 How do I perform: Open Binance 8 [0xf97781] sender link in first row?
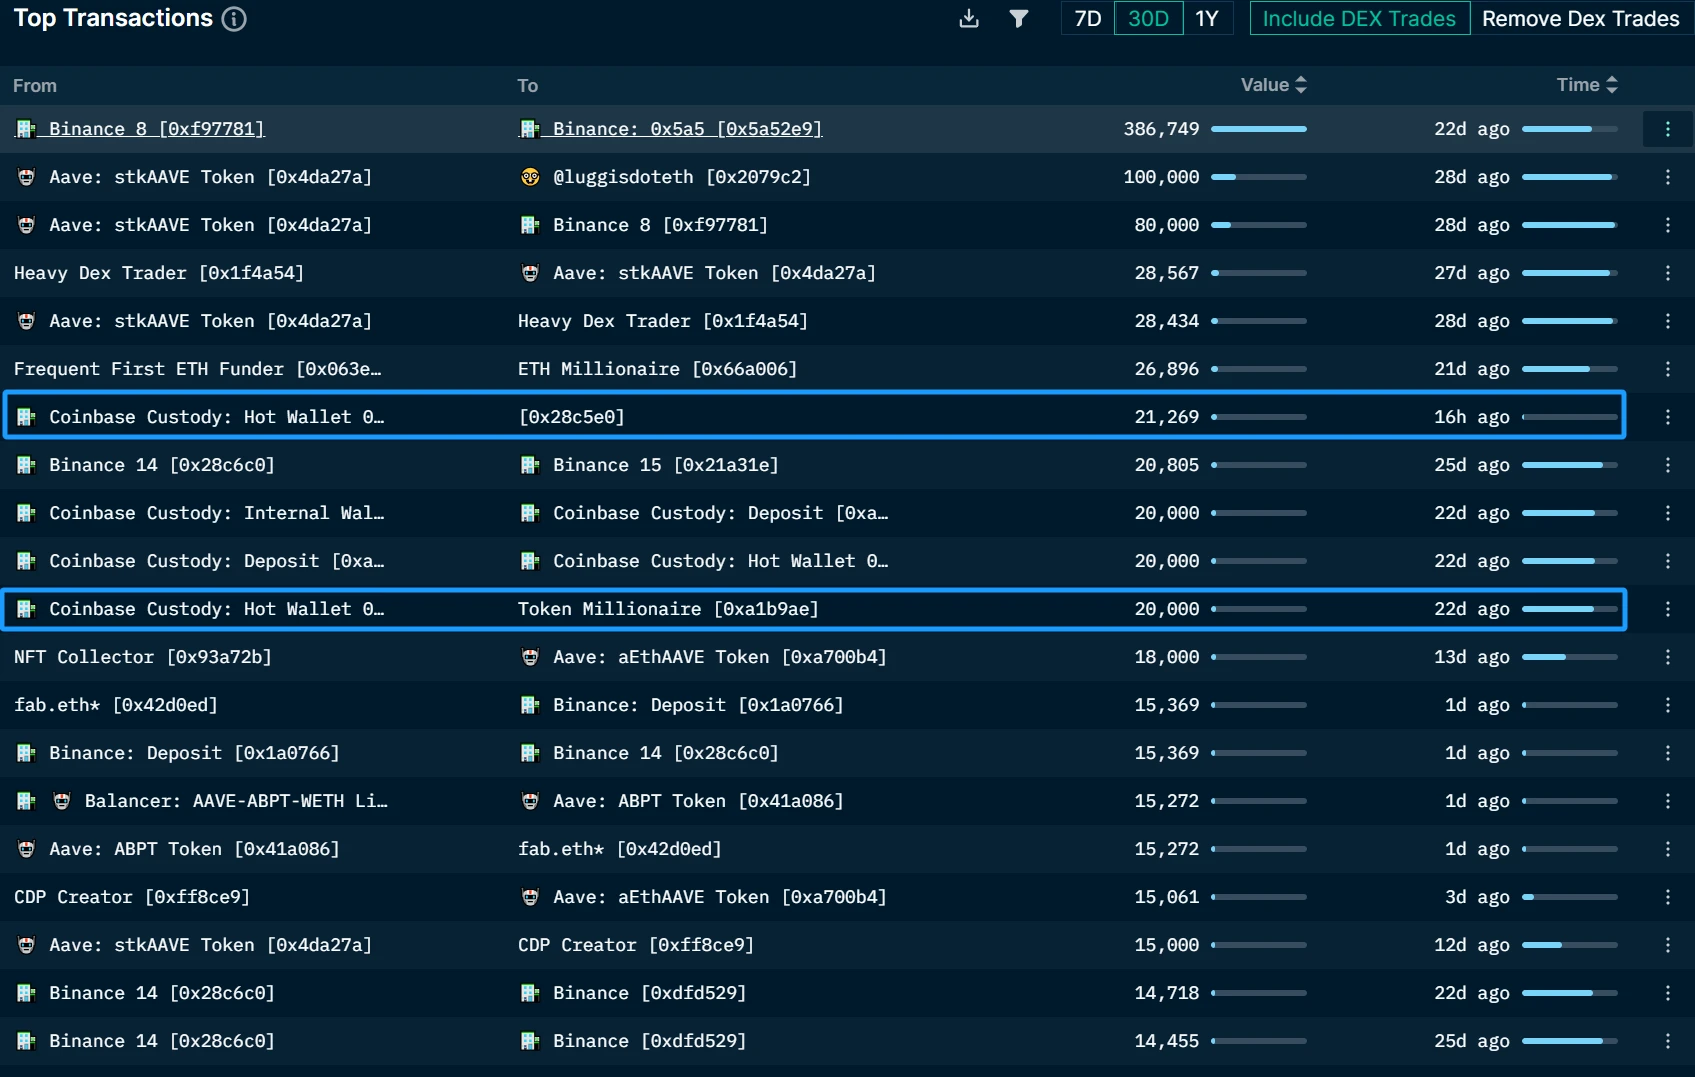[x=156, y=129]
